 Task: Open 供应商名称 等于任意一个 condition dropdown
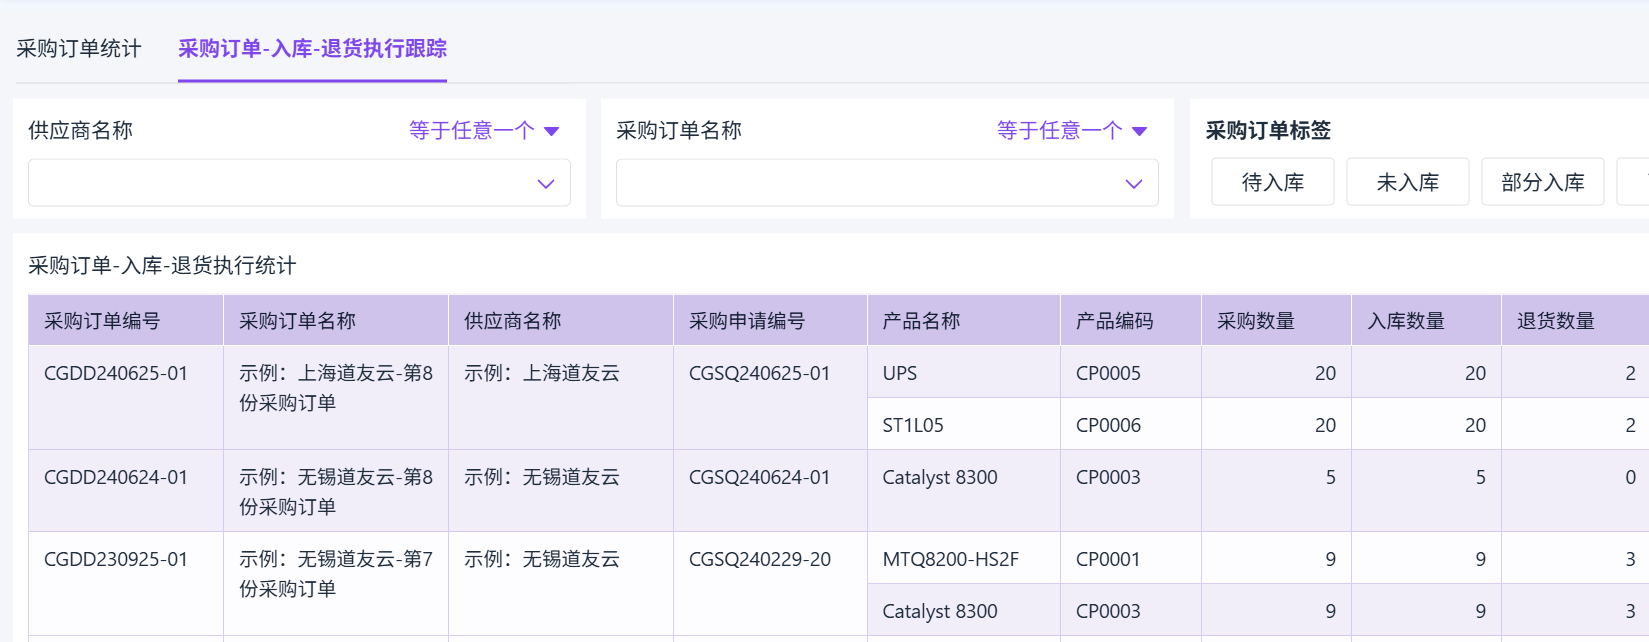click(484, 131)
